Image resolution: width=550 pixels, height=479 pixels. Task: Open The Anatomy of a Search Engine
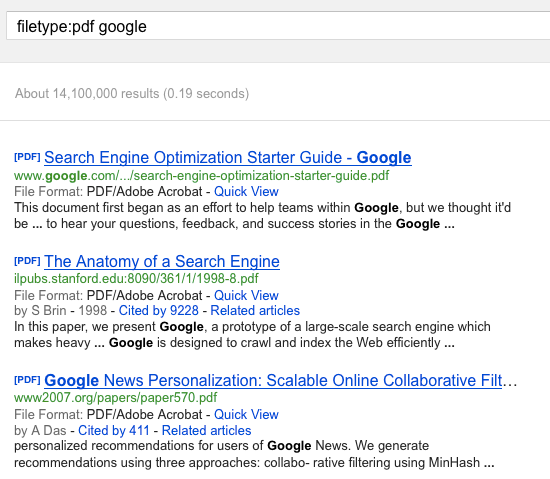162,262
